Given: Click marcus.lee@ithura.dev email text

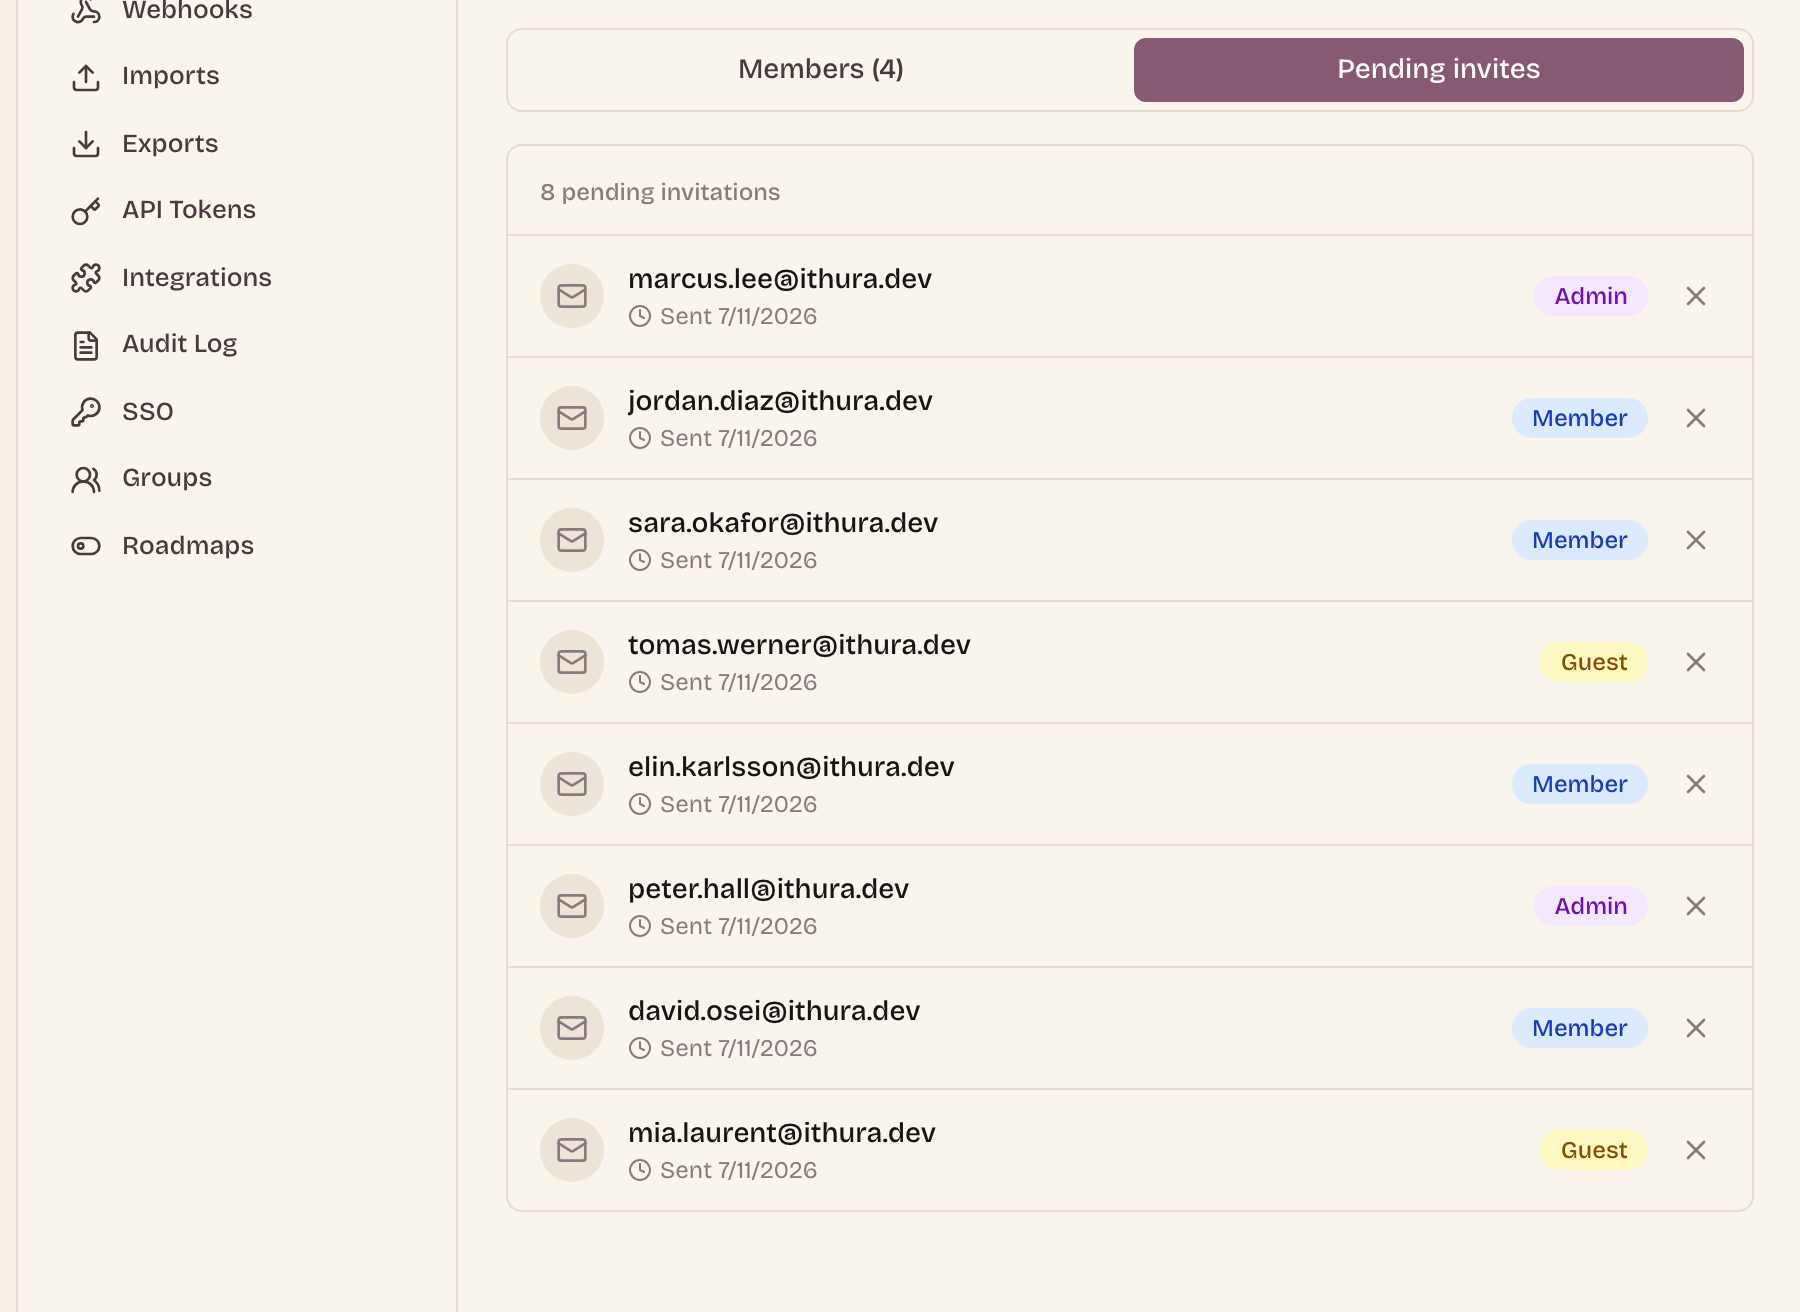Looking at the screenshot, I should coord(780,279).
